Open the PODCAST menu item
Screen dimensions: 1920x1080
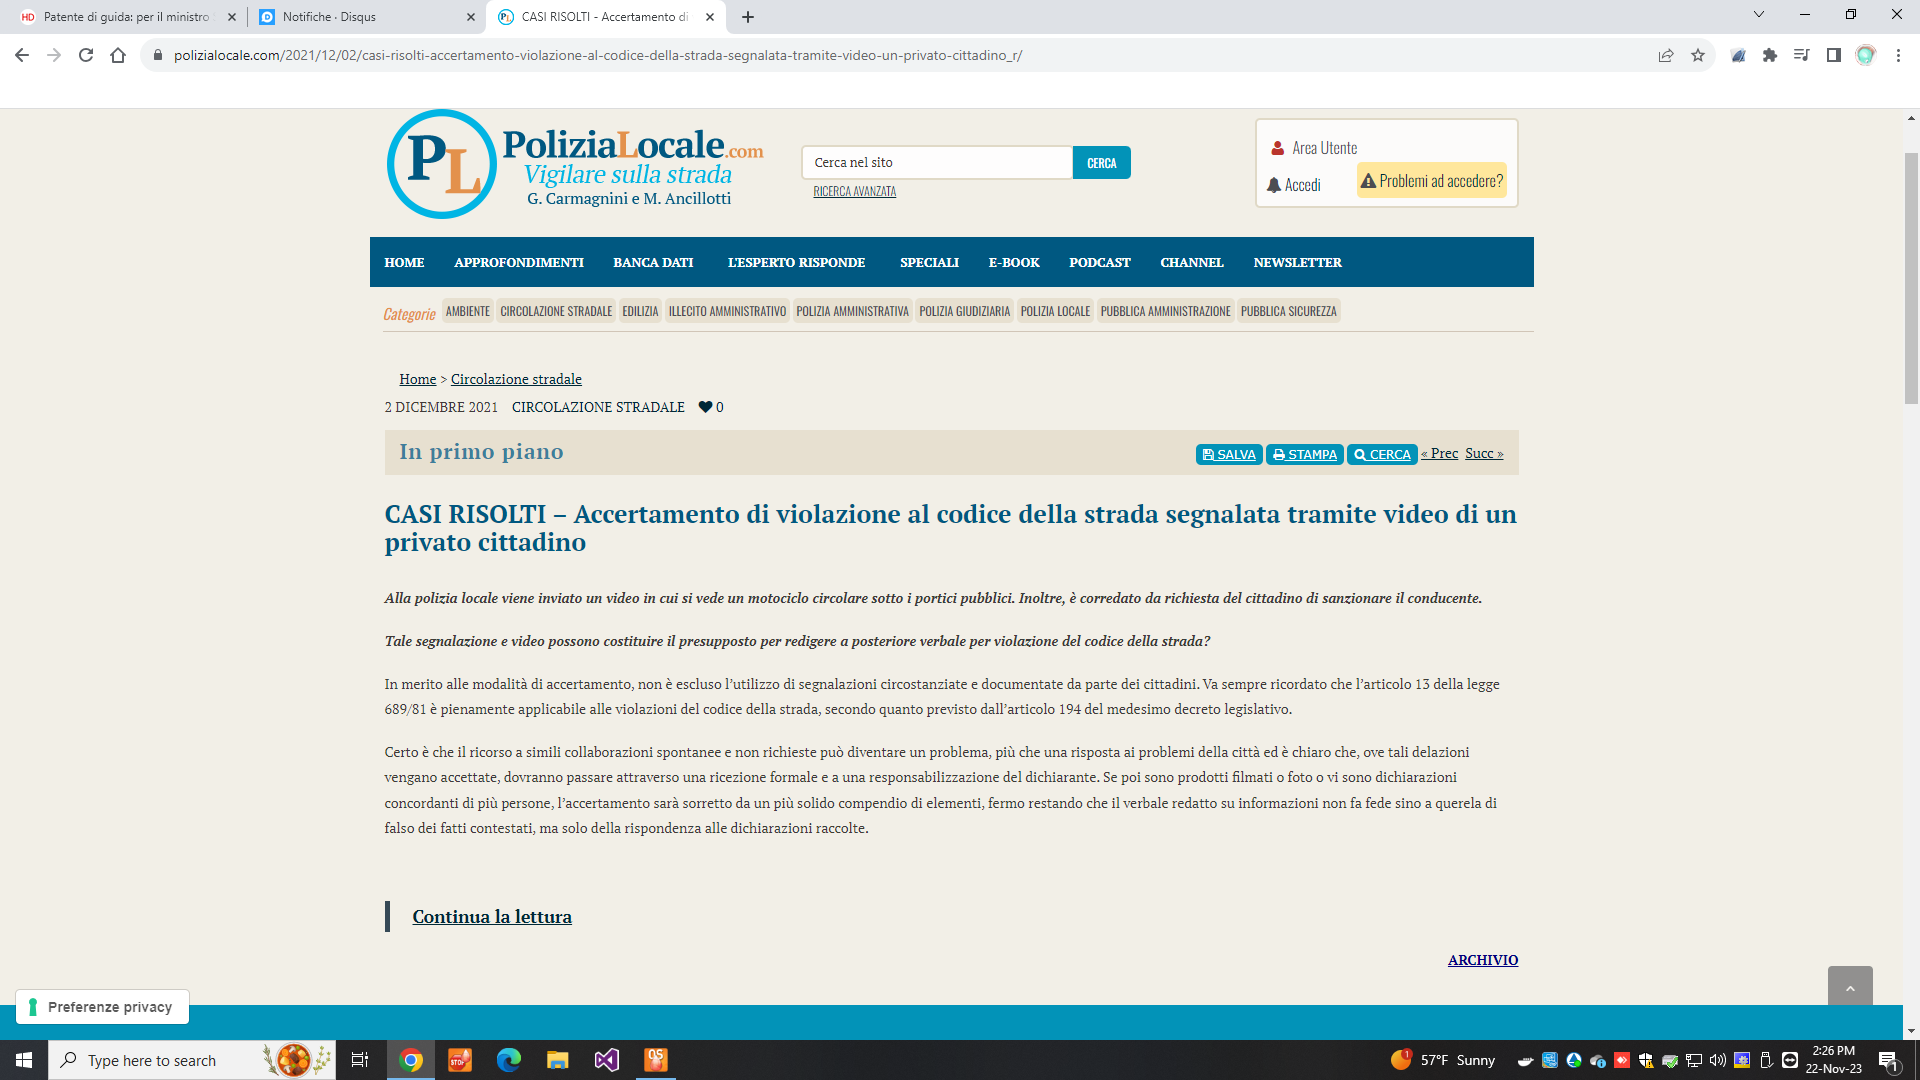point(1100,262)
